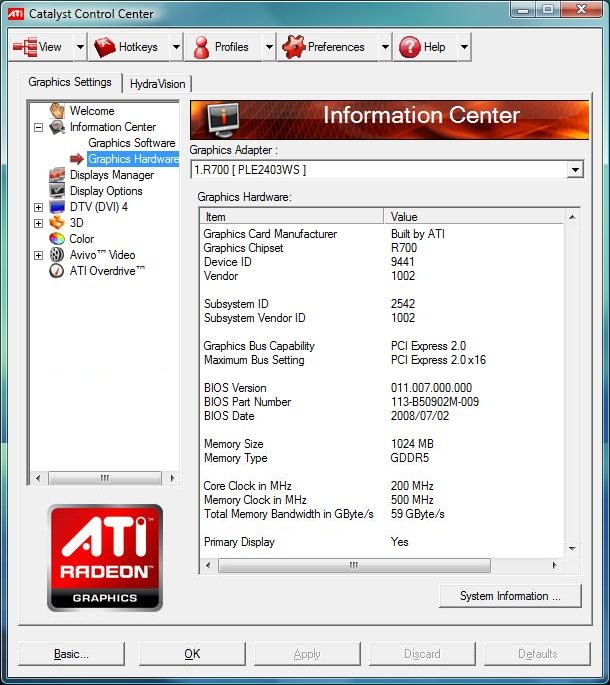Click the 3D cube icon

57,223
